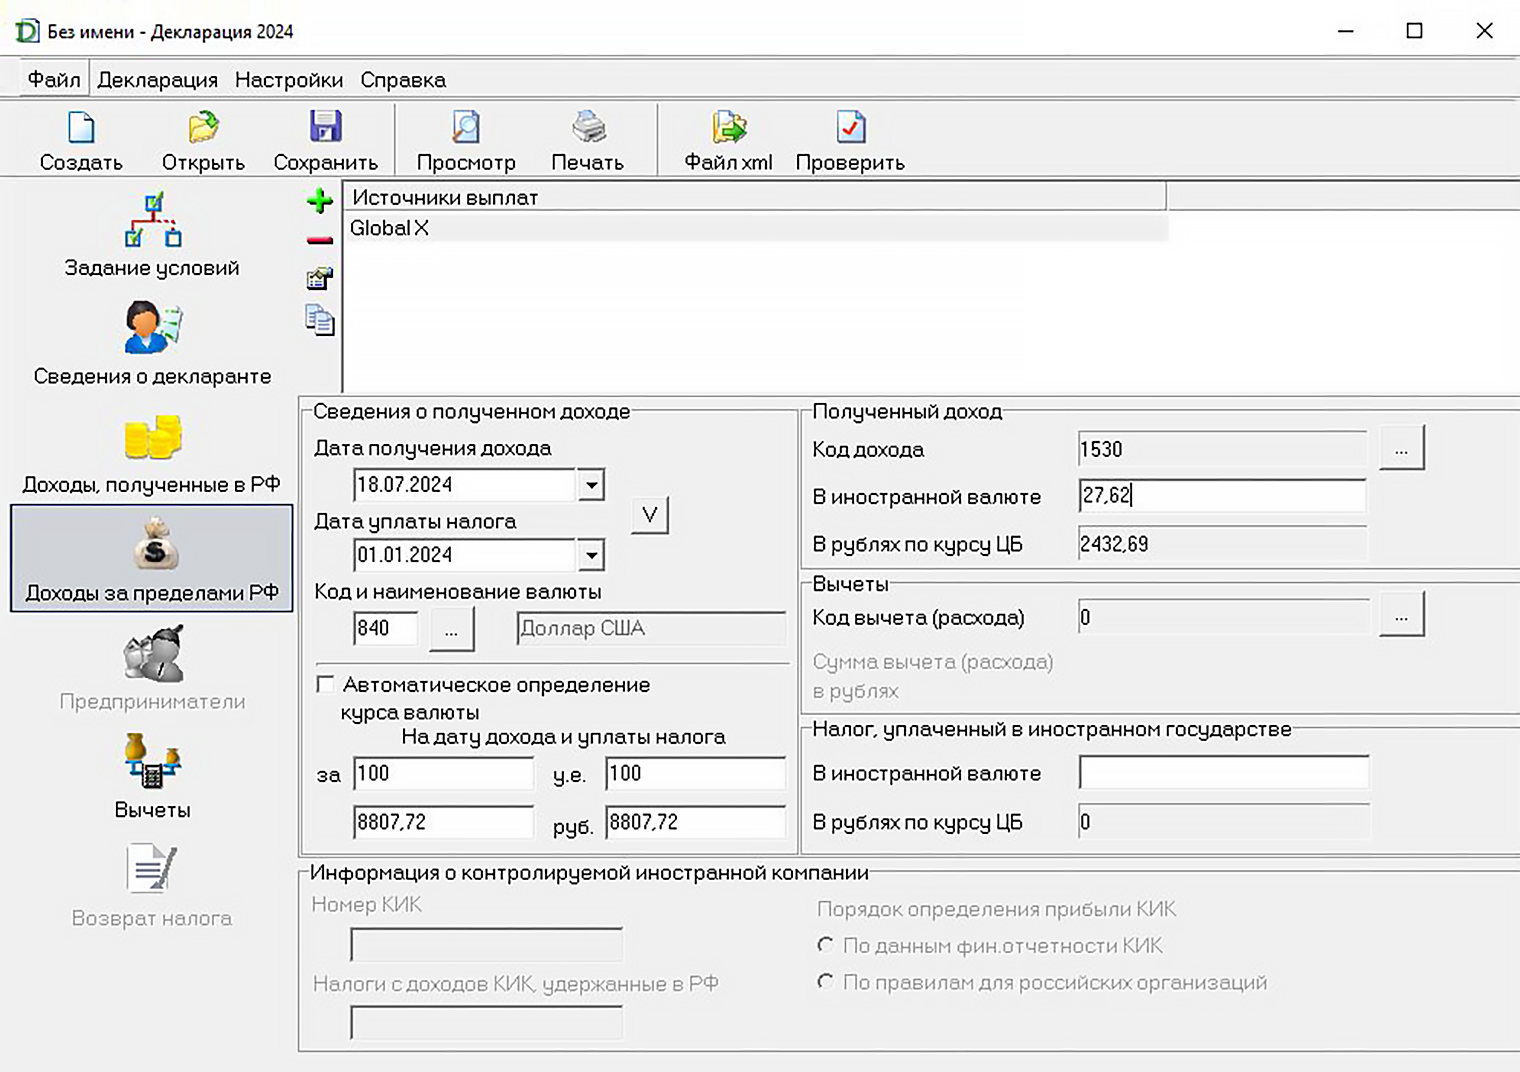Add payment source with green plus
This screenshot has width=1520, height=1072.
[x=320, y=201]
